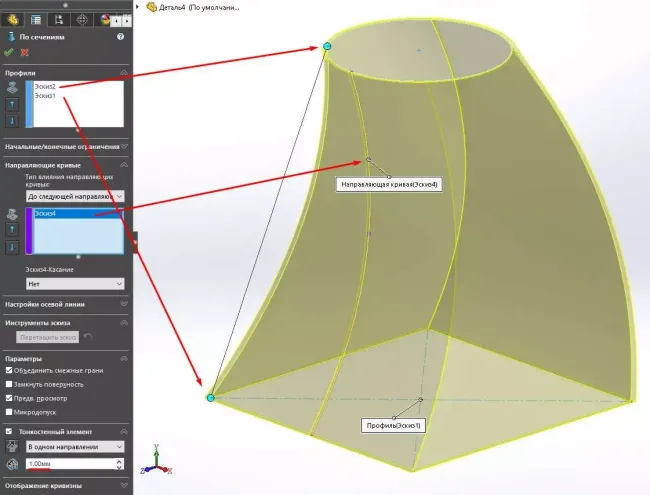This screenshot has height=495, width=650.
Task: Click the Перетащить эскиз button
Action: tap(48, 337)
